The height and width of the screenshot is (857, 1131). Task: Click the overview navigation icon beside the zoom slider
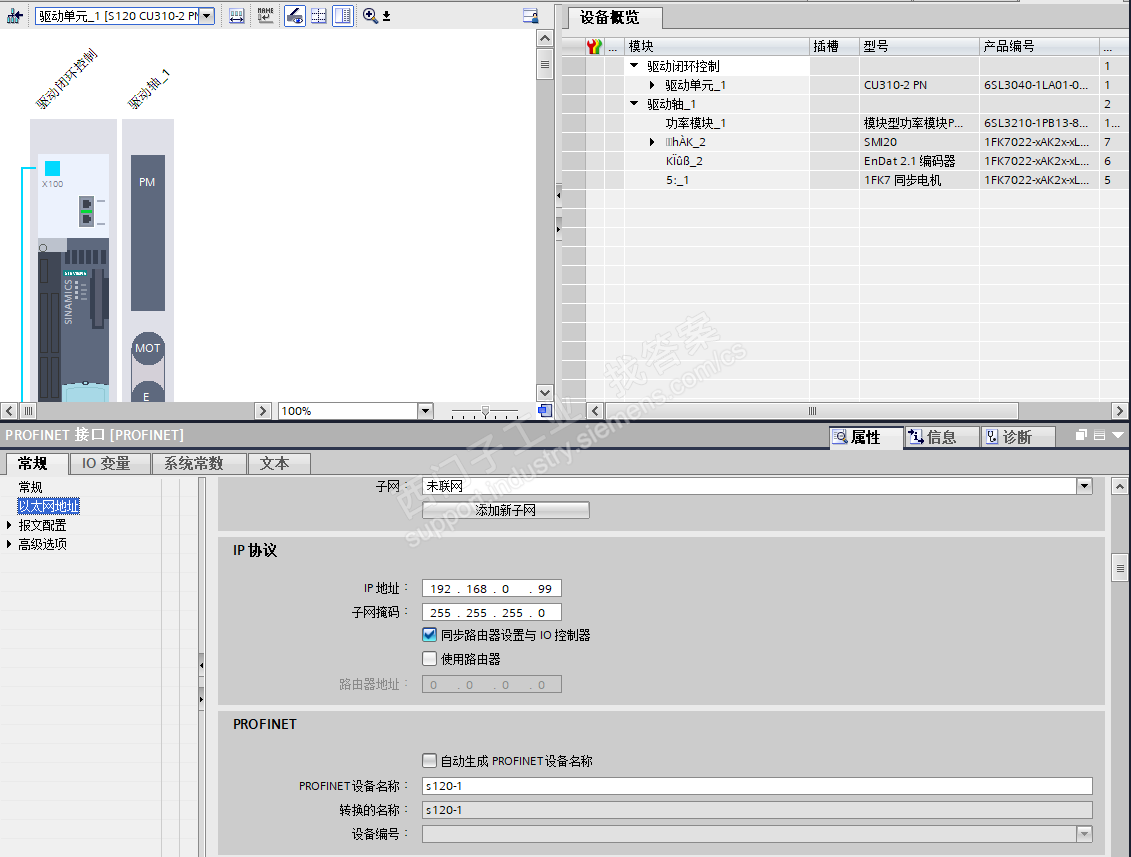[545, 410]
